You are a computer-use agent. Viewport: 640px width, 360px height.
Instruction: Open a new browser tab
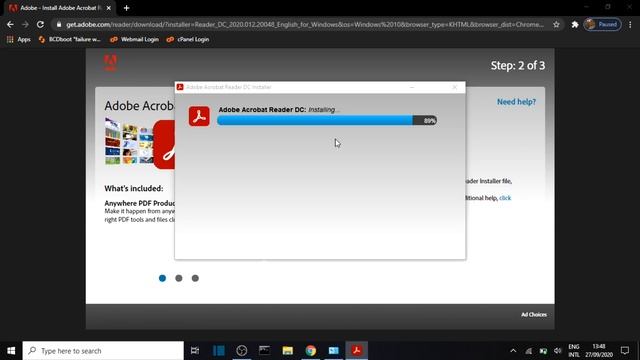tap(126, 8)
